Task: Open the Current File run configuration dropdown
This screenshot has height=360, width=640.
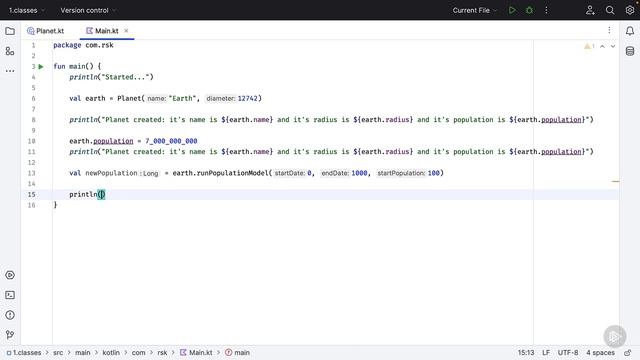Action: [x=475, y=10]
